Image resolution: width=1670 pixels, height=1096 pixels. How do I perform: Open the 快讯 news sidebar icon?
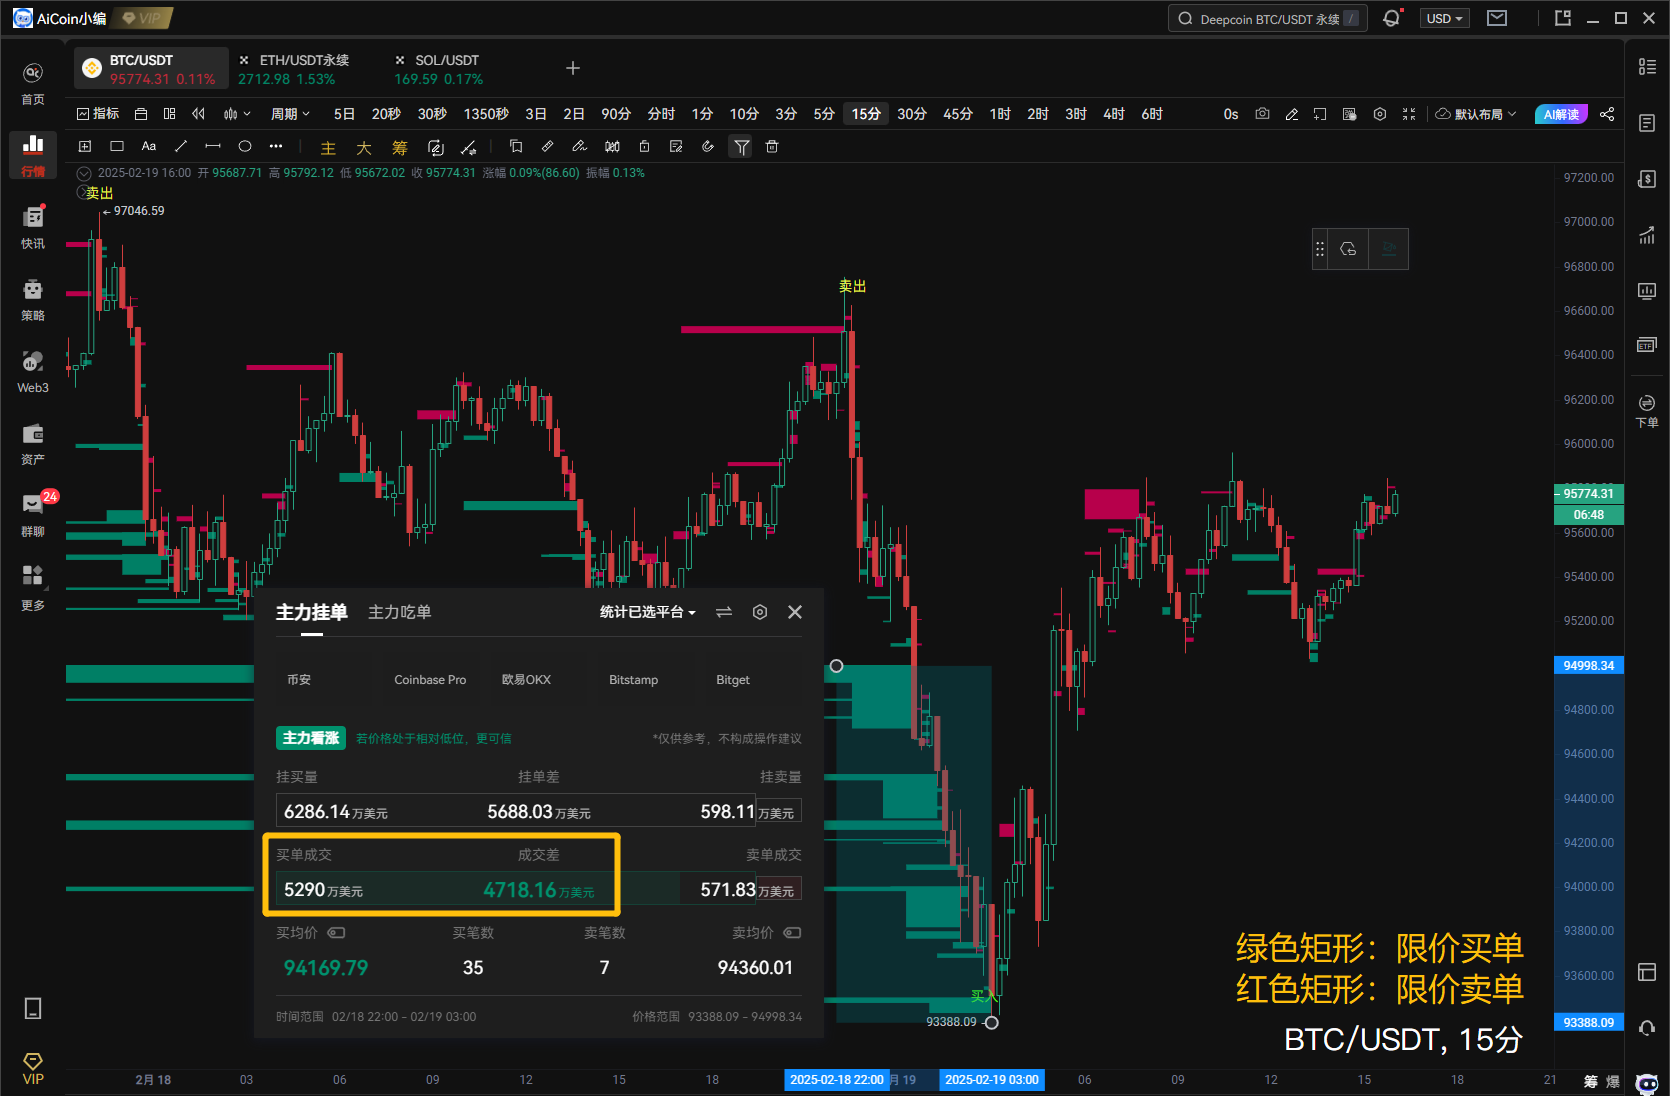33,228
